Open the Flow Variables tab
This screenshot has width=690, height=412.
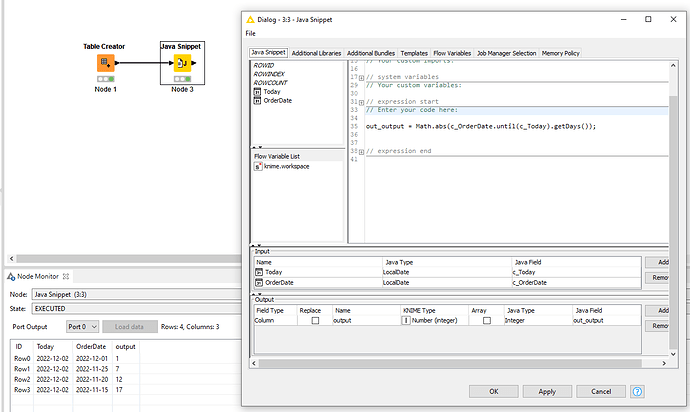[x=452, y=53]
